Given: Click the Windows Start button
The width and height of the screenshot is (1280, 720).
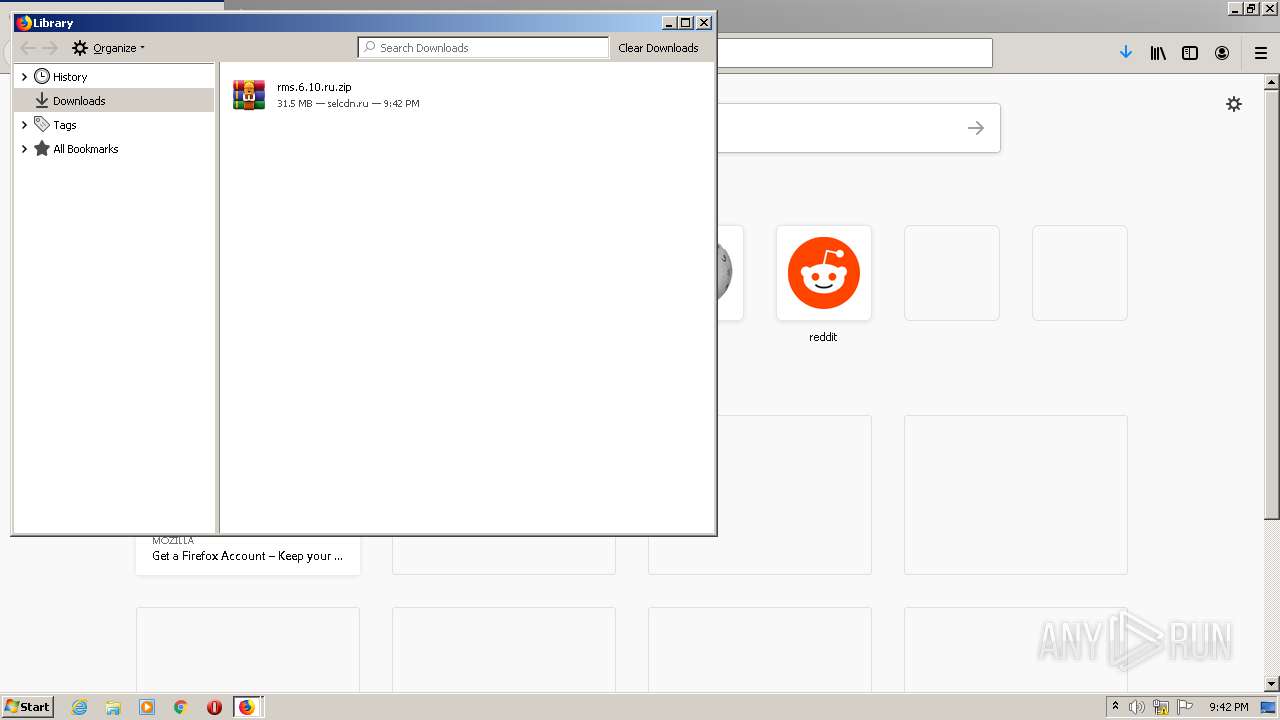Looking at the screenshot, I should point(28,706).
